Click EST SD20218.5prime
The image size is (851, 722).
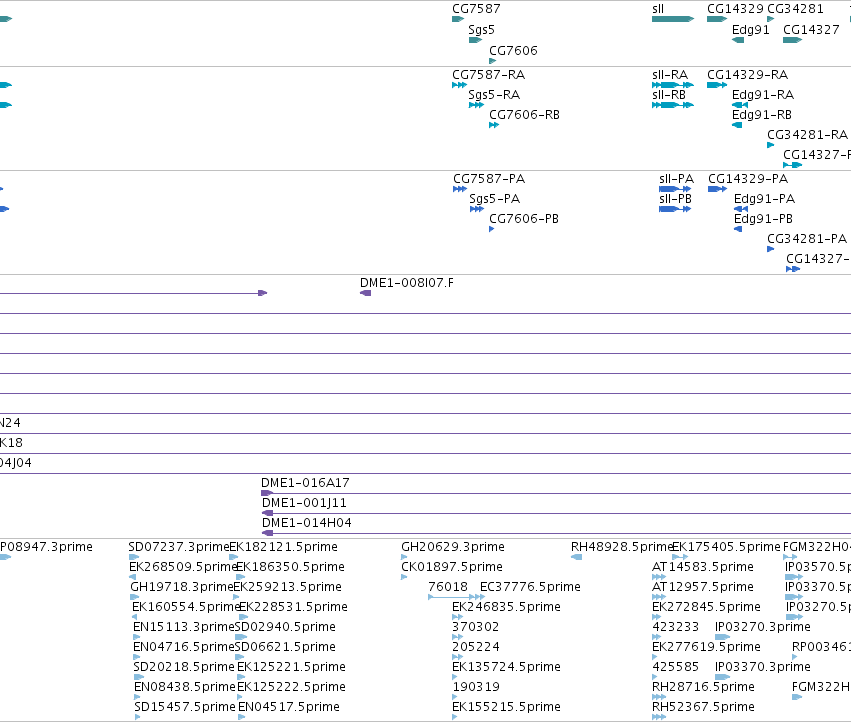tap(184, 667)
